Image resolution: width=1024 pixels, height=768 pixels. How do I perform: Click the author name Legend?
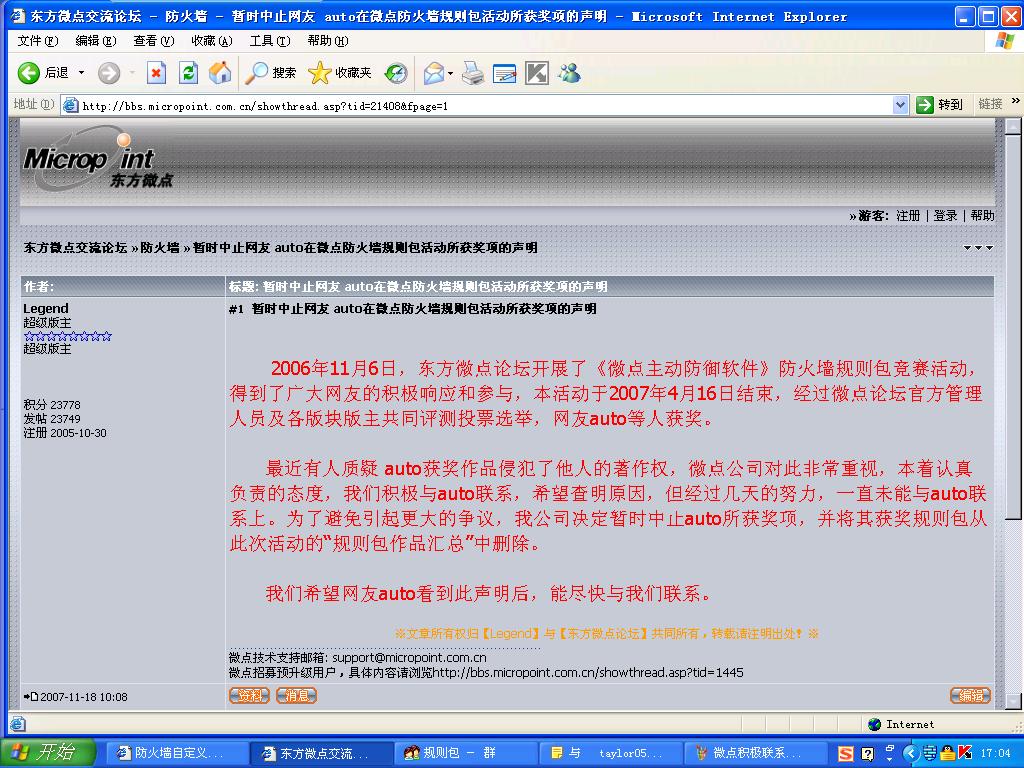46,308
